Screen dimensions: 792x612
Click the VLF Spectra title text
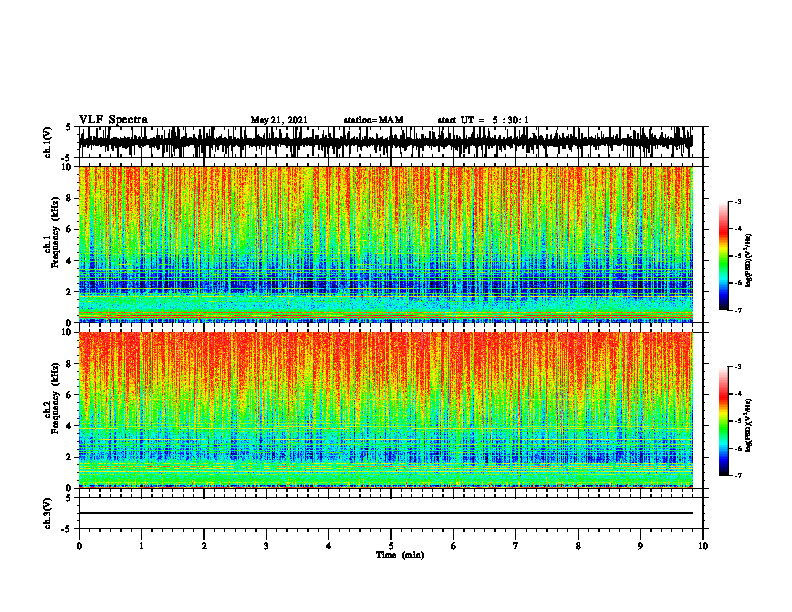tap(113, 120)
